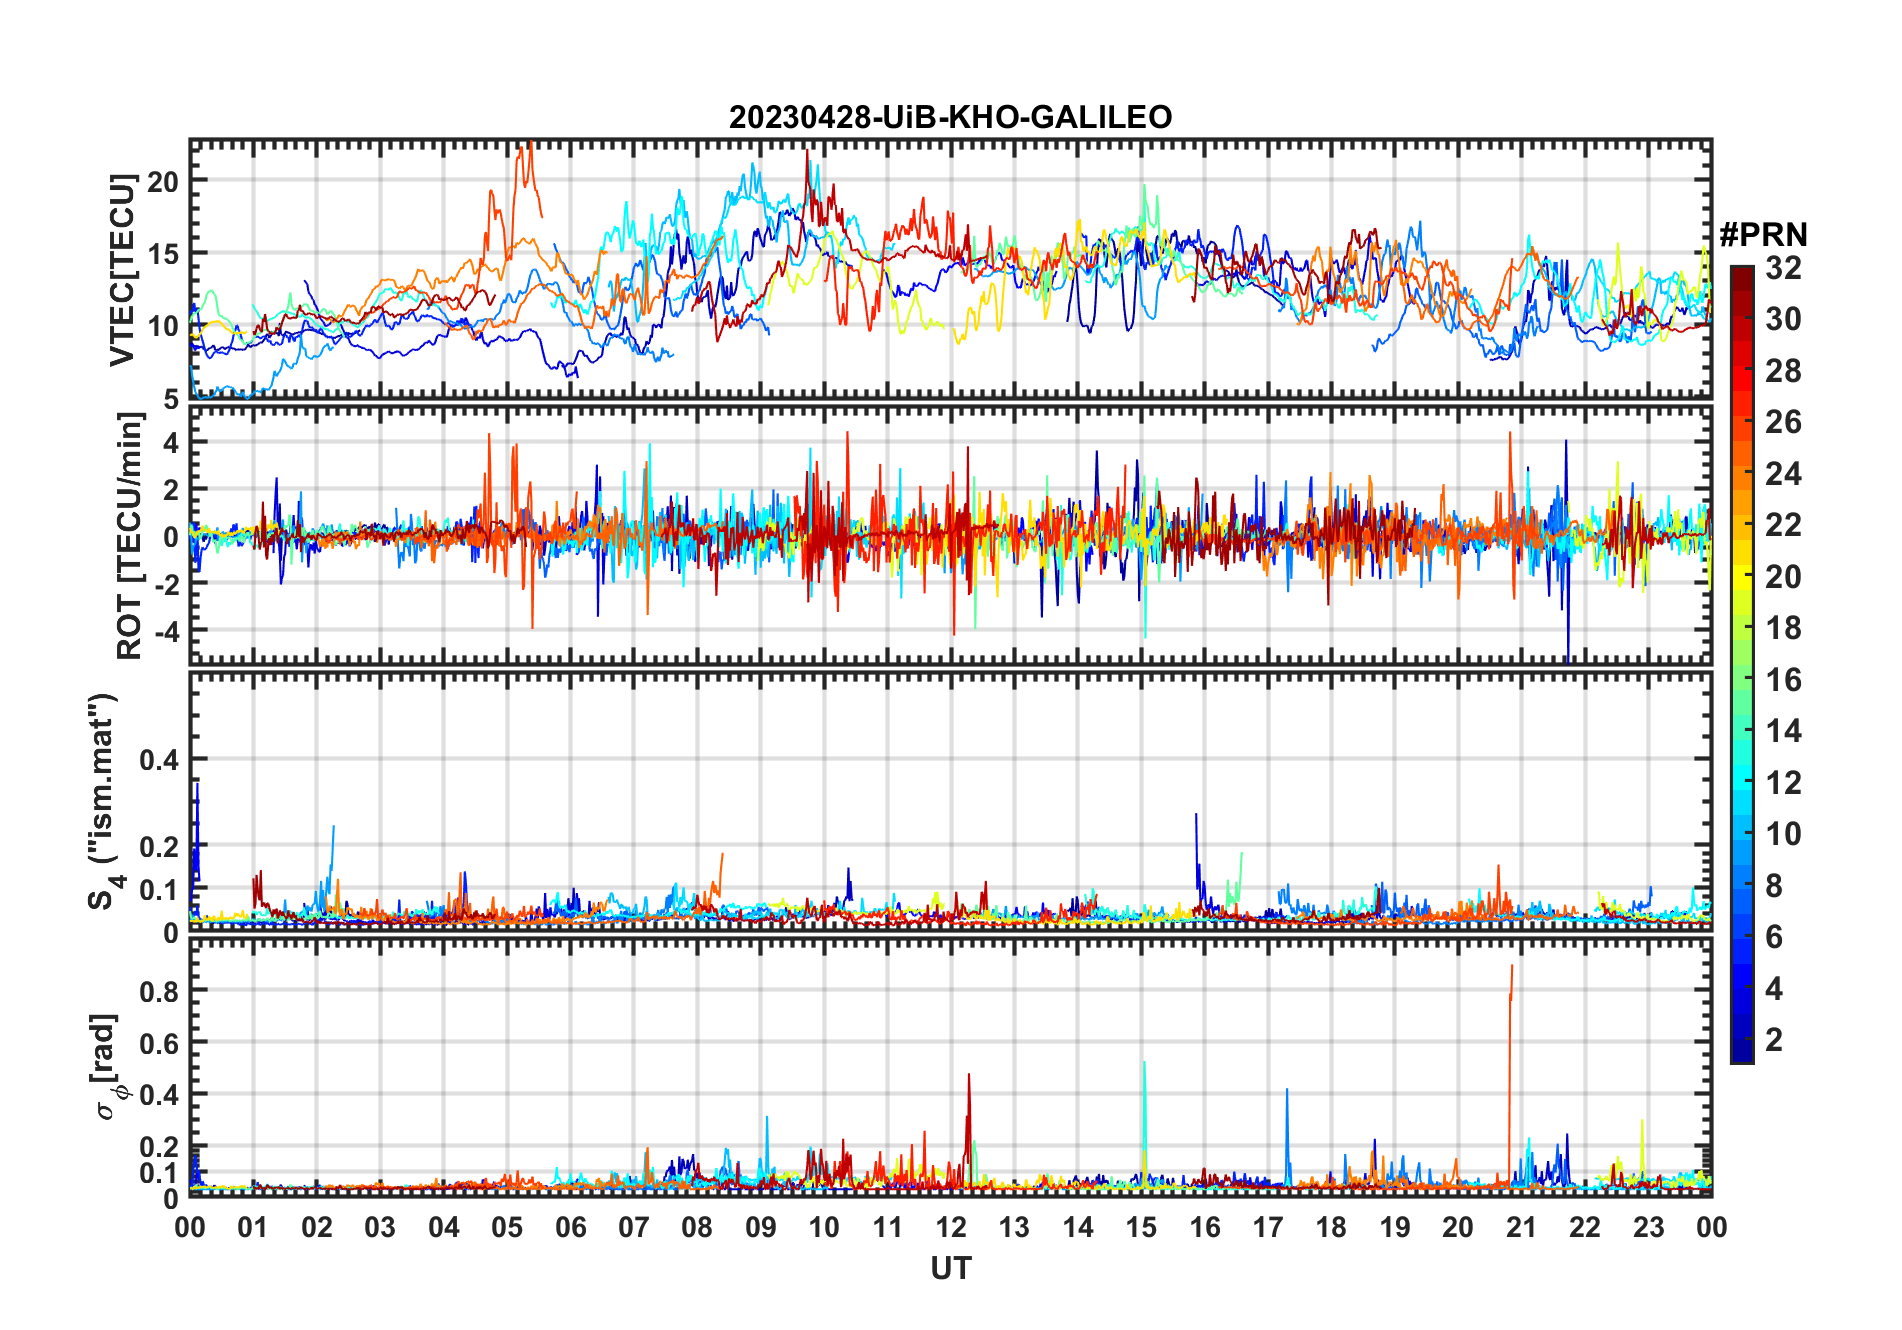Viewport: 1902px width, 1330px height.
Task: Click x-axis tick label 18
Action: pyautogui.click(x=1331, y=1227)
